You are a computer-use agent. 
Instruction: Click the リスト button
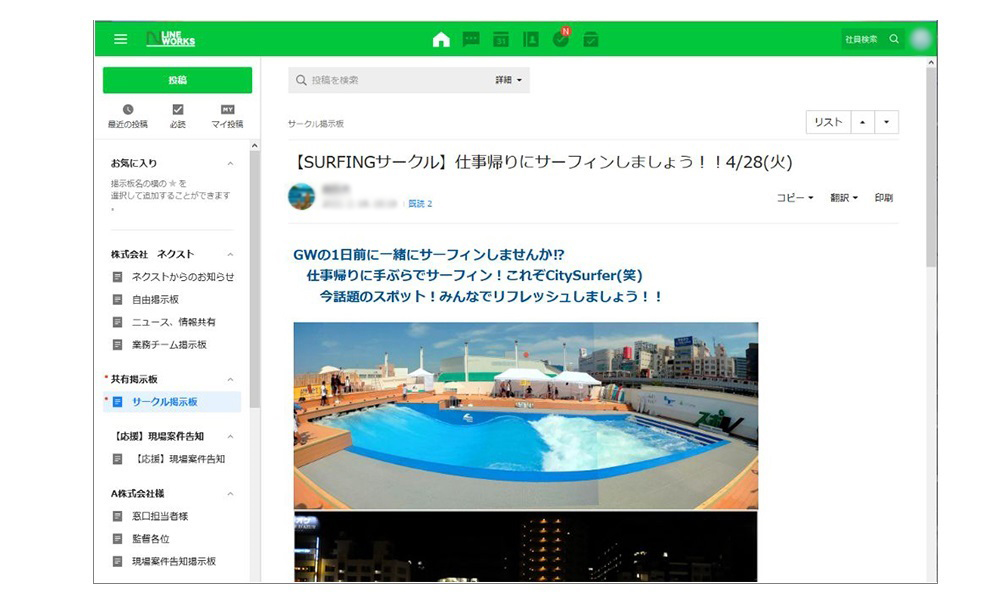(828, 122)
